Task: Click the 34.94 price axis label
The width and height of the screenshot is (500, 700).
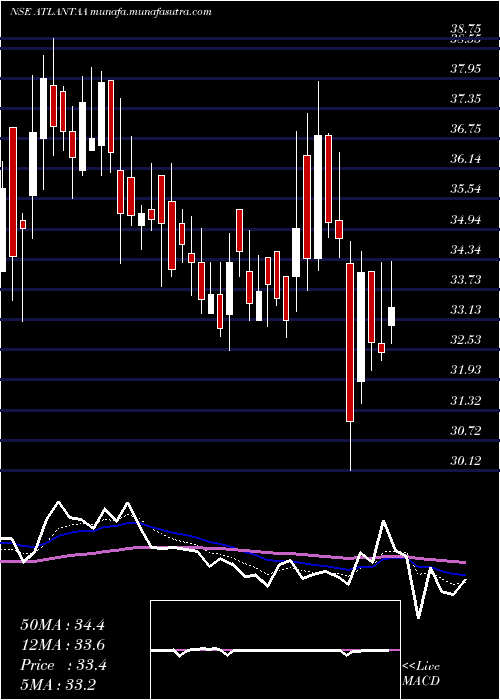Action: point(466,219)
